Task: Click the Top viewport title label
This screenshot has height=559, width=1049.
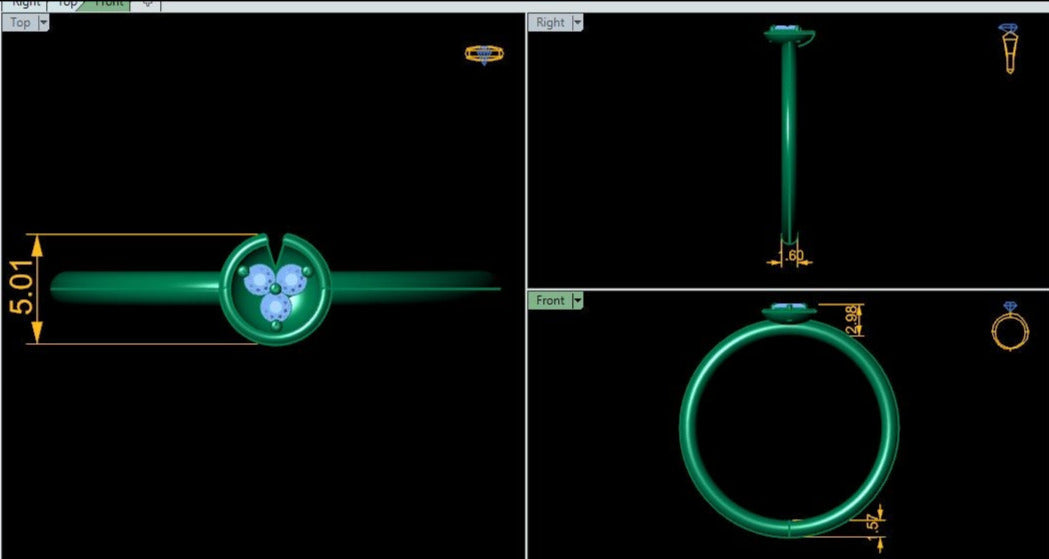Action: coord(20,22)
